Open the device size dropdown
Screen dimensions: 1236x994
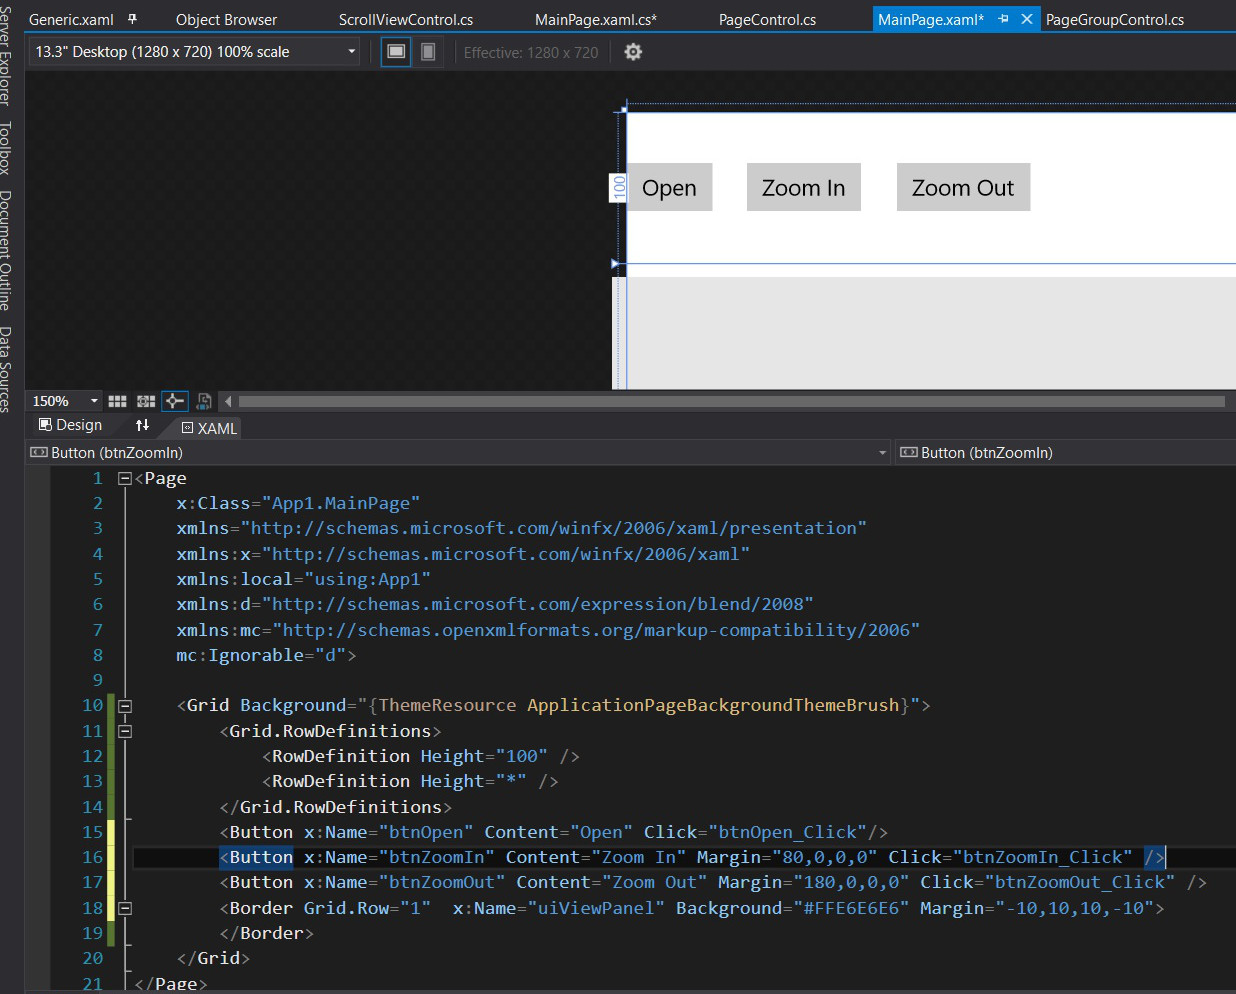[351, 52]
